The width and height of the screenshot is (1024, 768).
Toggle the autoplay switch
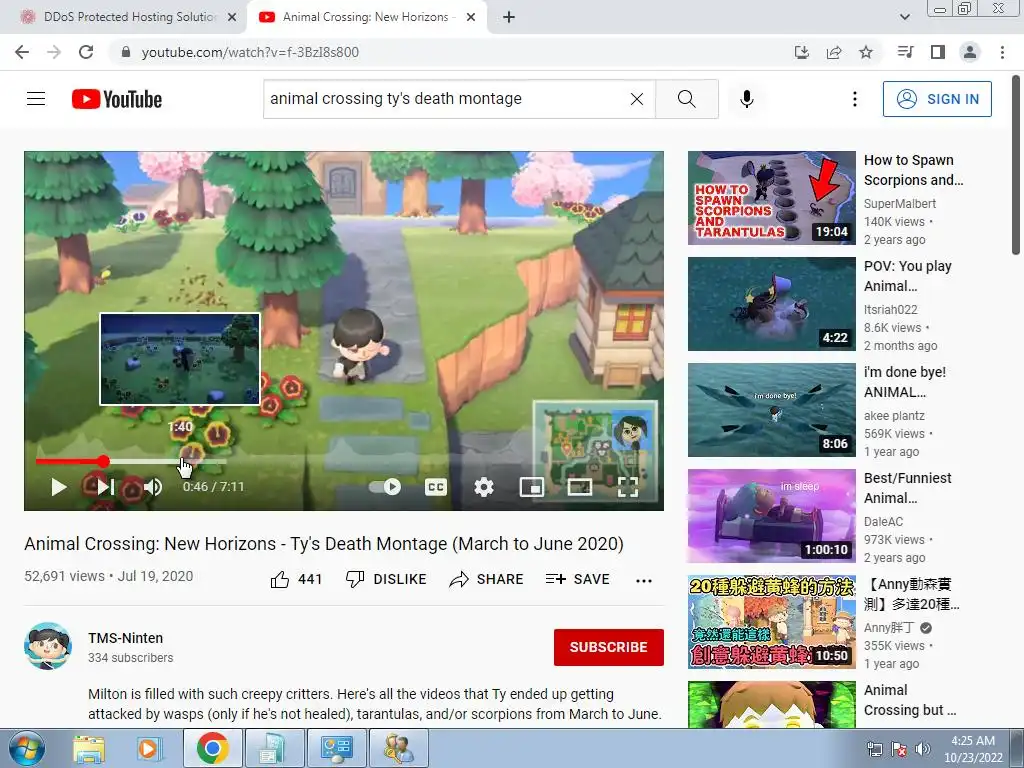coord(385,487)
